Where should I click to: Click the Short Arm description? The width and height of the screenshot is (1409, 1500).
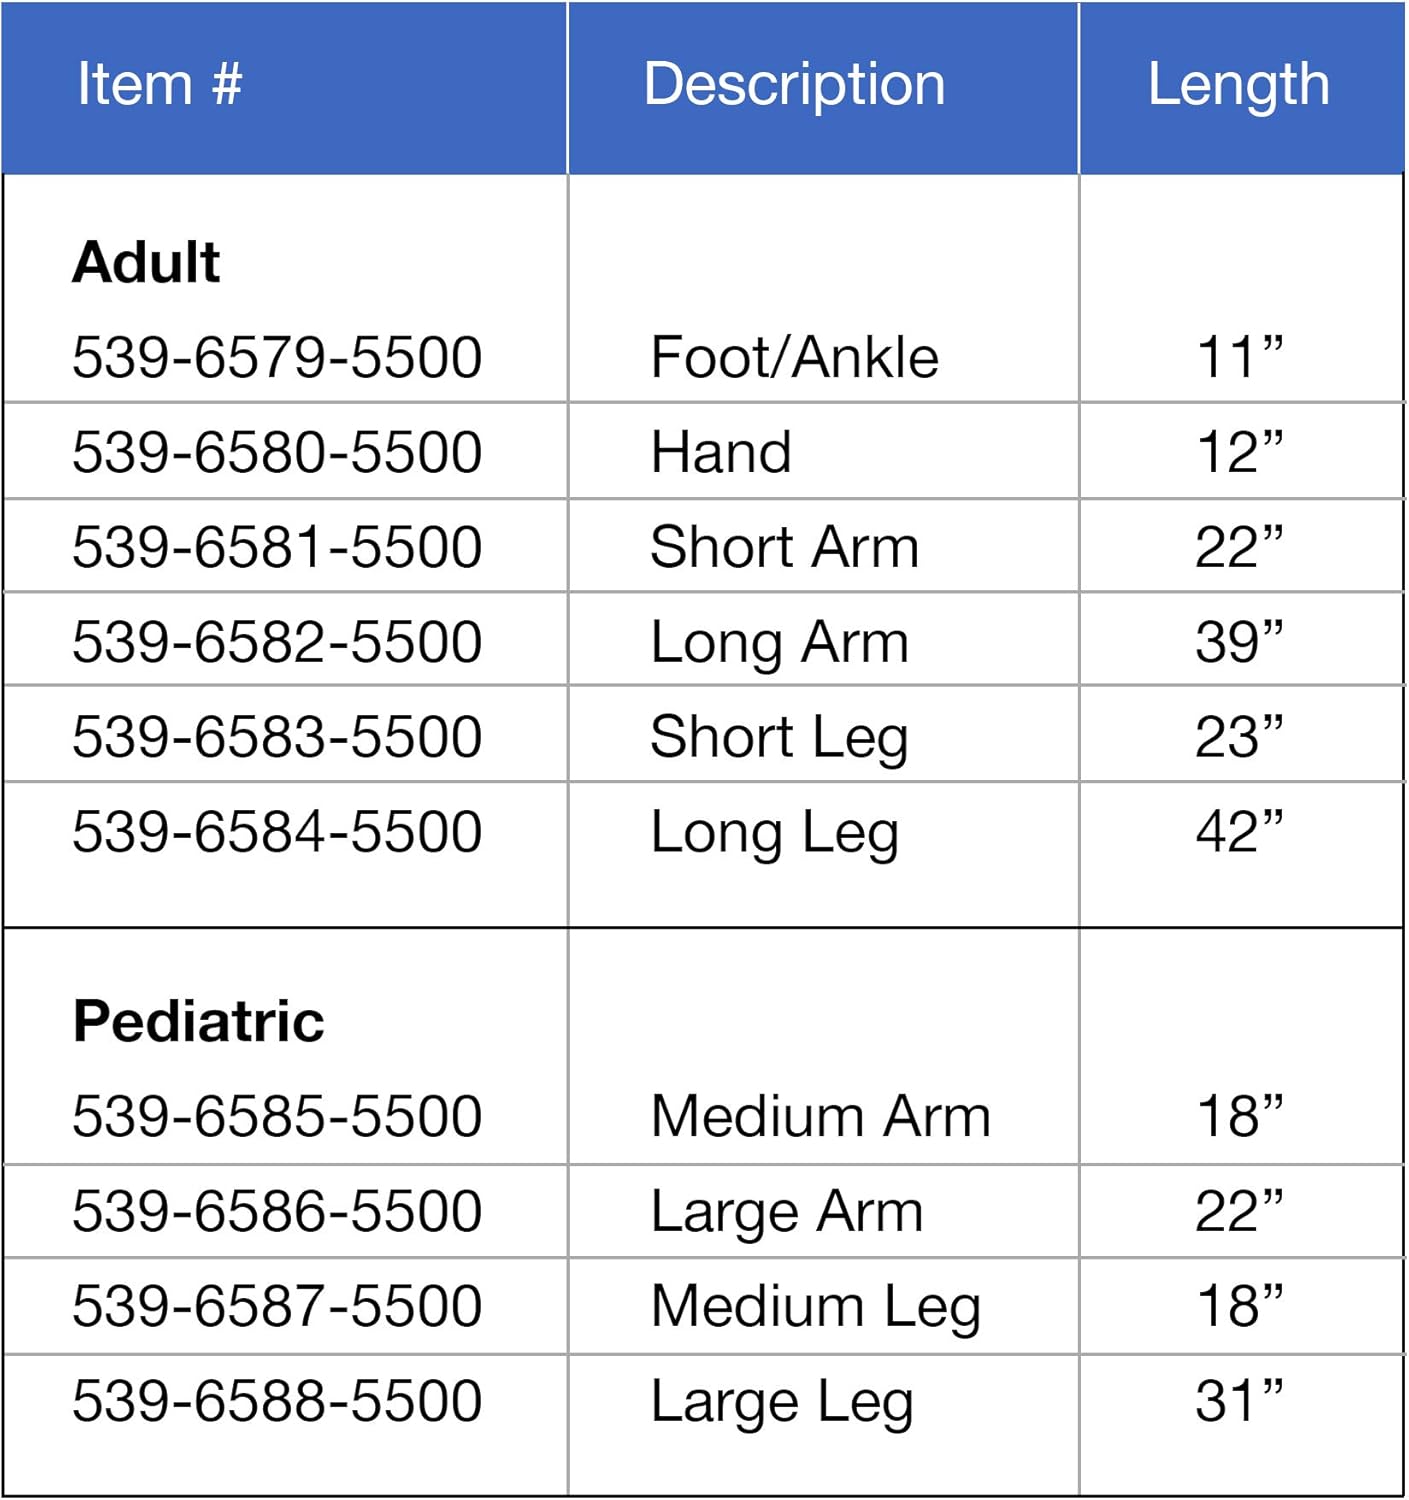coord(784,548)
